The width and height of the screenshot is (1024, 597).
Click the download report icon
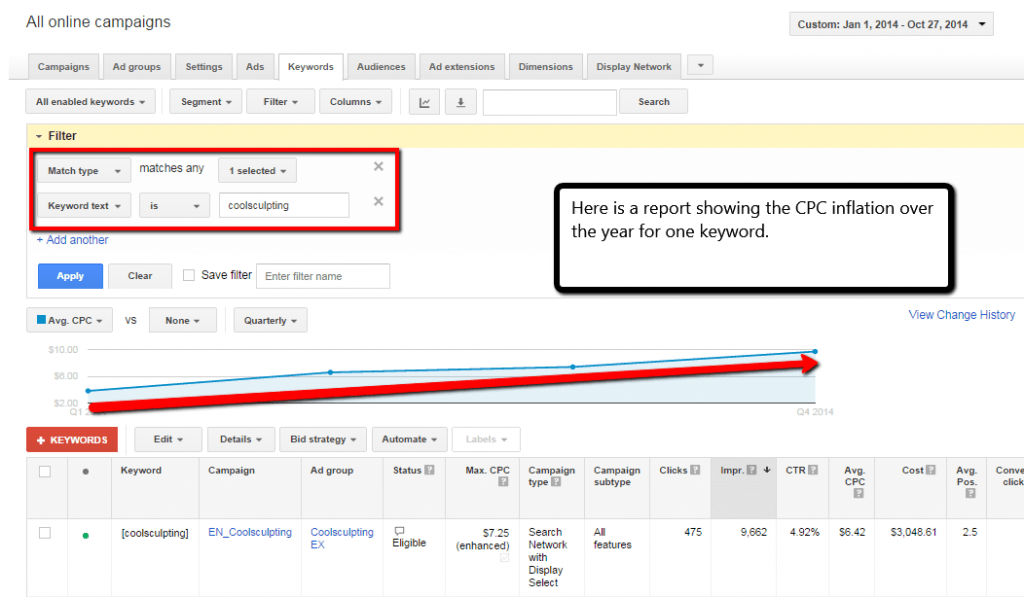click(x=460, y=102)
